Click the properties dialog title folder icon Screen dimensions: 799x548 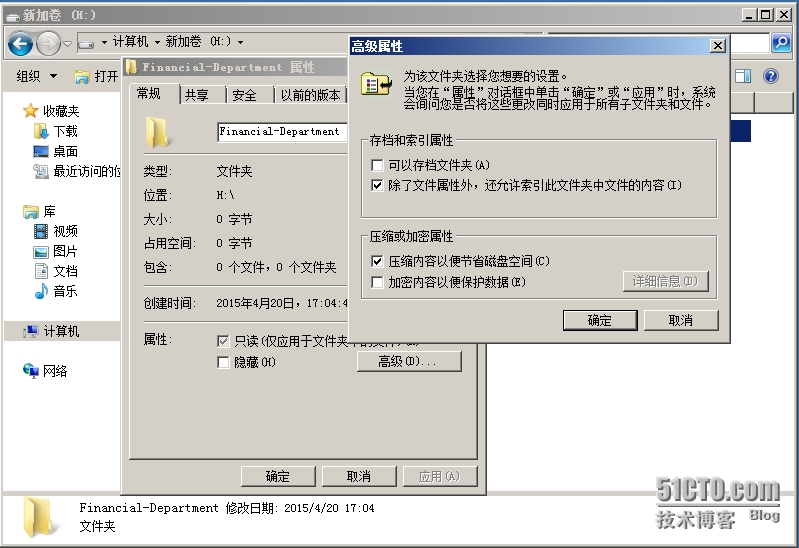click(x=132, y=67)
